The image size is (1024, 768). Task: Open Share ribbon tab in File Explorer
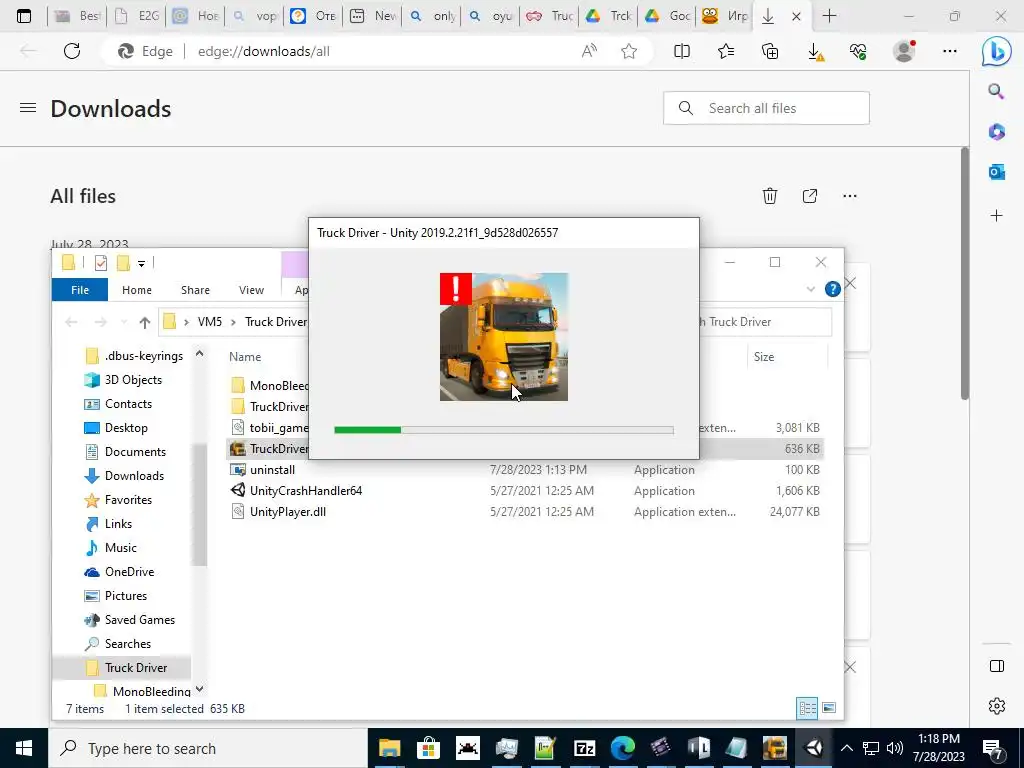195,290
